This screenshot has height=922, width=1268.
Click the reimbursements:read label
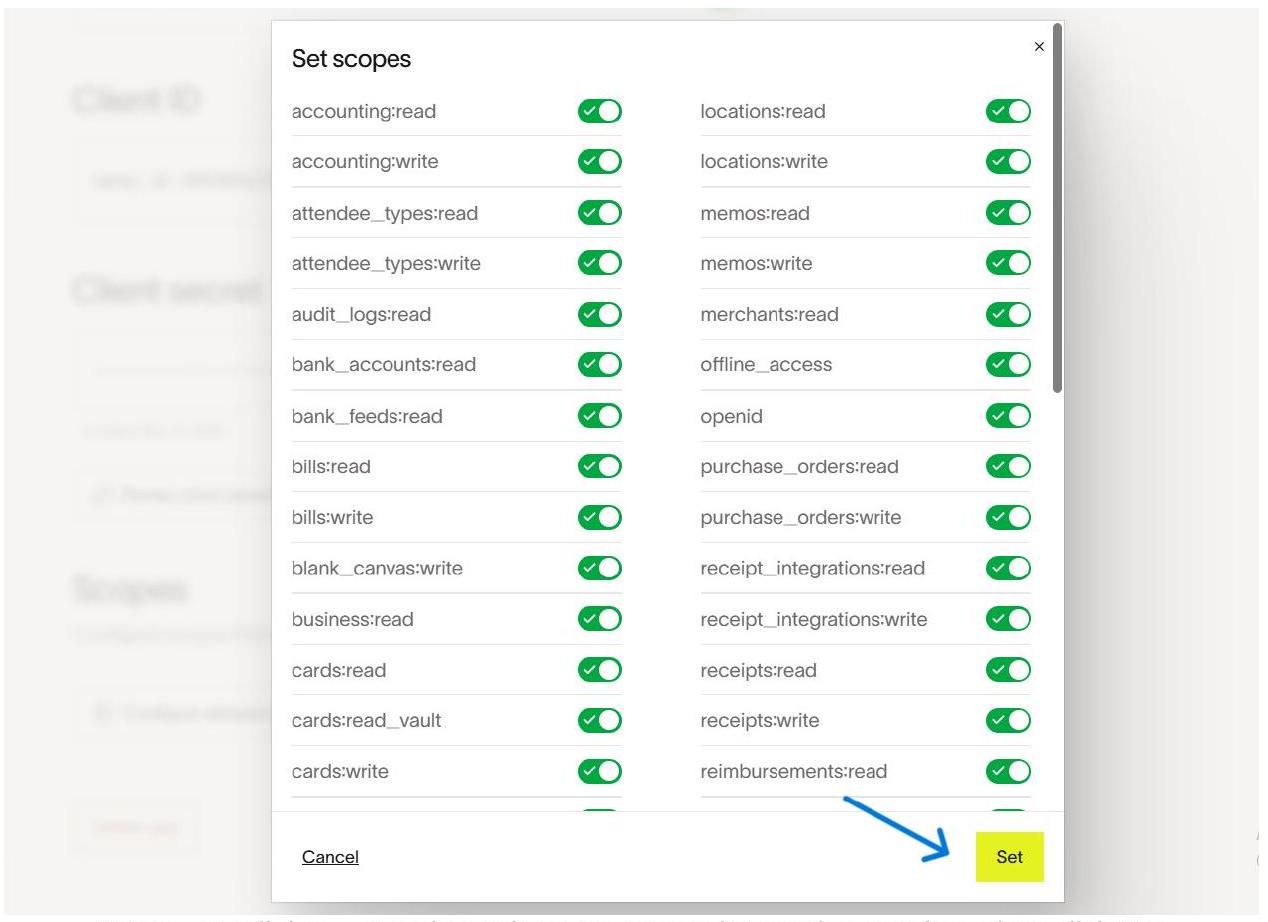click(x=794, y=771)
